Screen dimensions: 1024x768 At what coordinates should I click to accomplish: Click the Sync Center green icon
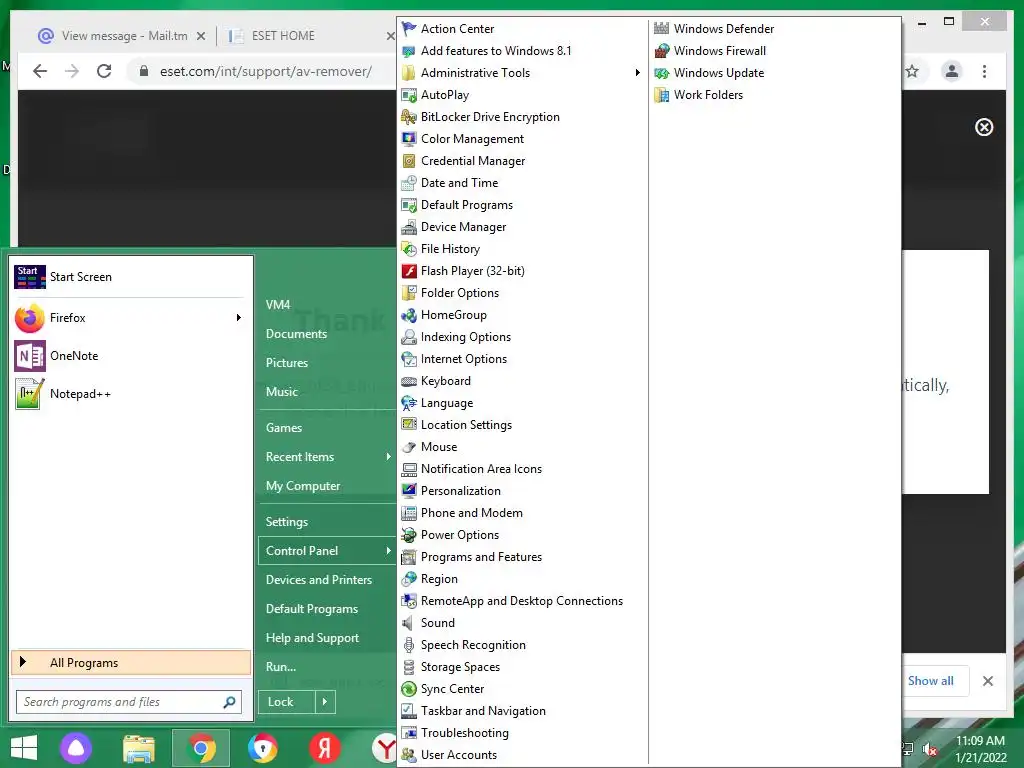[409, 689]
